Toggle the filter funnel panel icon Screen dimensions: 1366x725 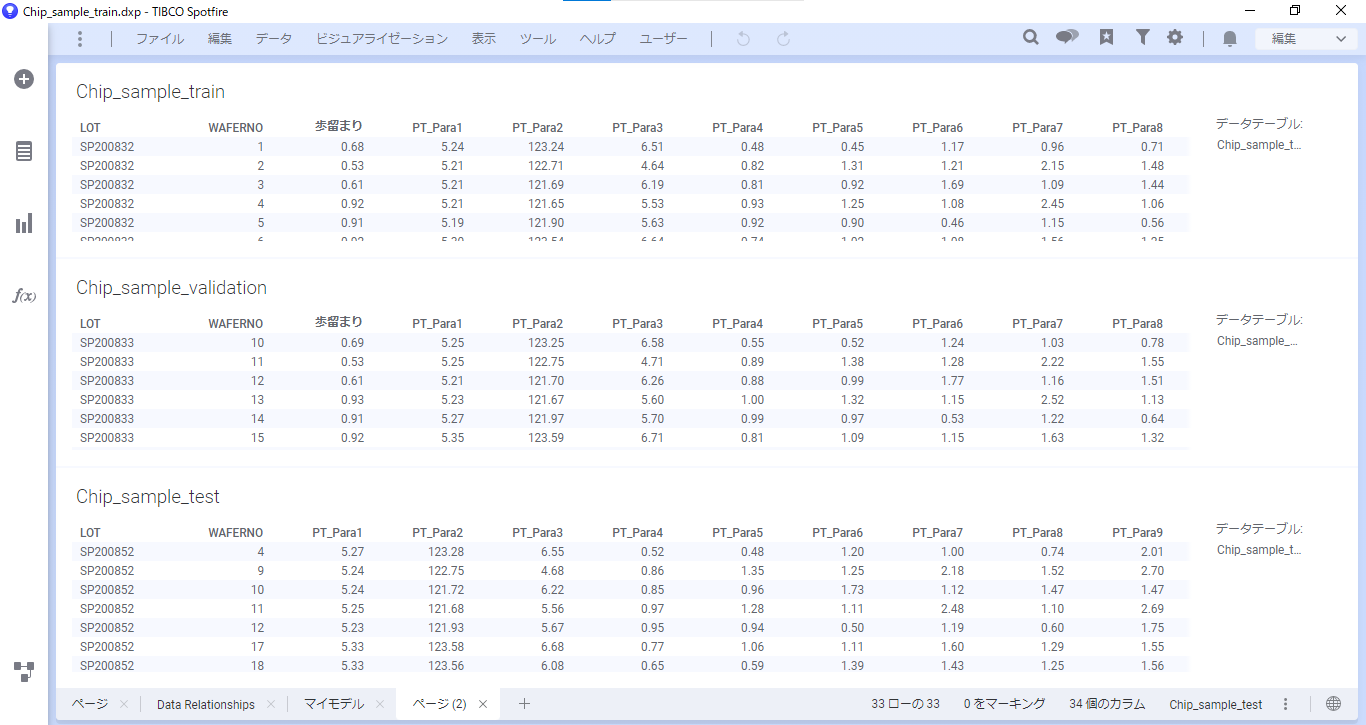coord(1142,38)
